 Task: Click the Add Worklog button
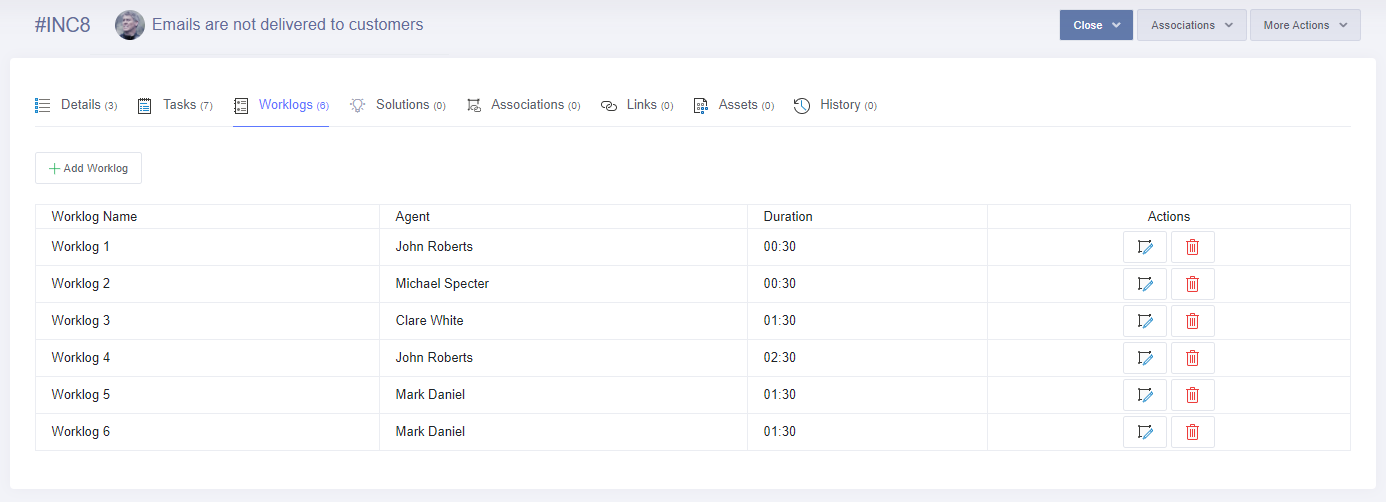(x=88, y=168)
